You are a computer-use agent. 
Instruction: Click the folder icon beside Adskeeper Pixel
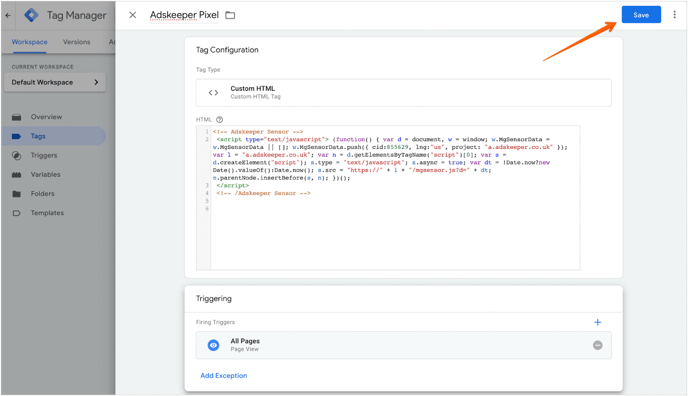[x=230, y=15]
